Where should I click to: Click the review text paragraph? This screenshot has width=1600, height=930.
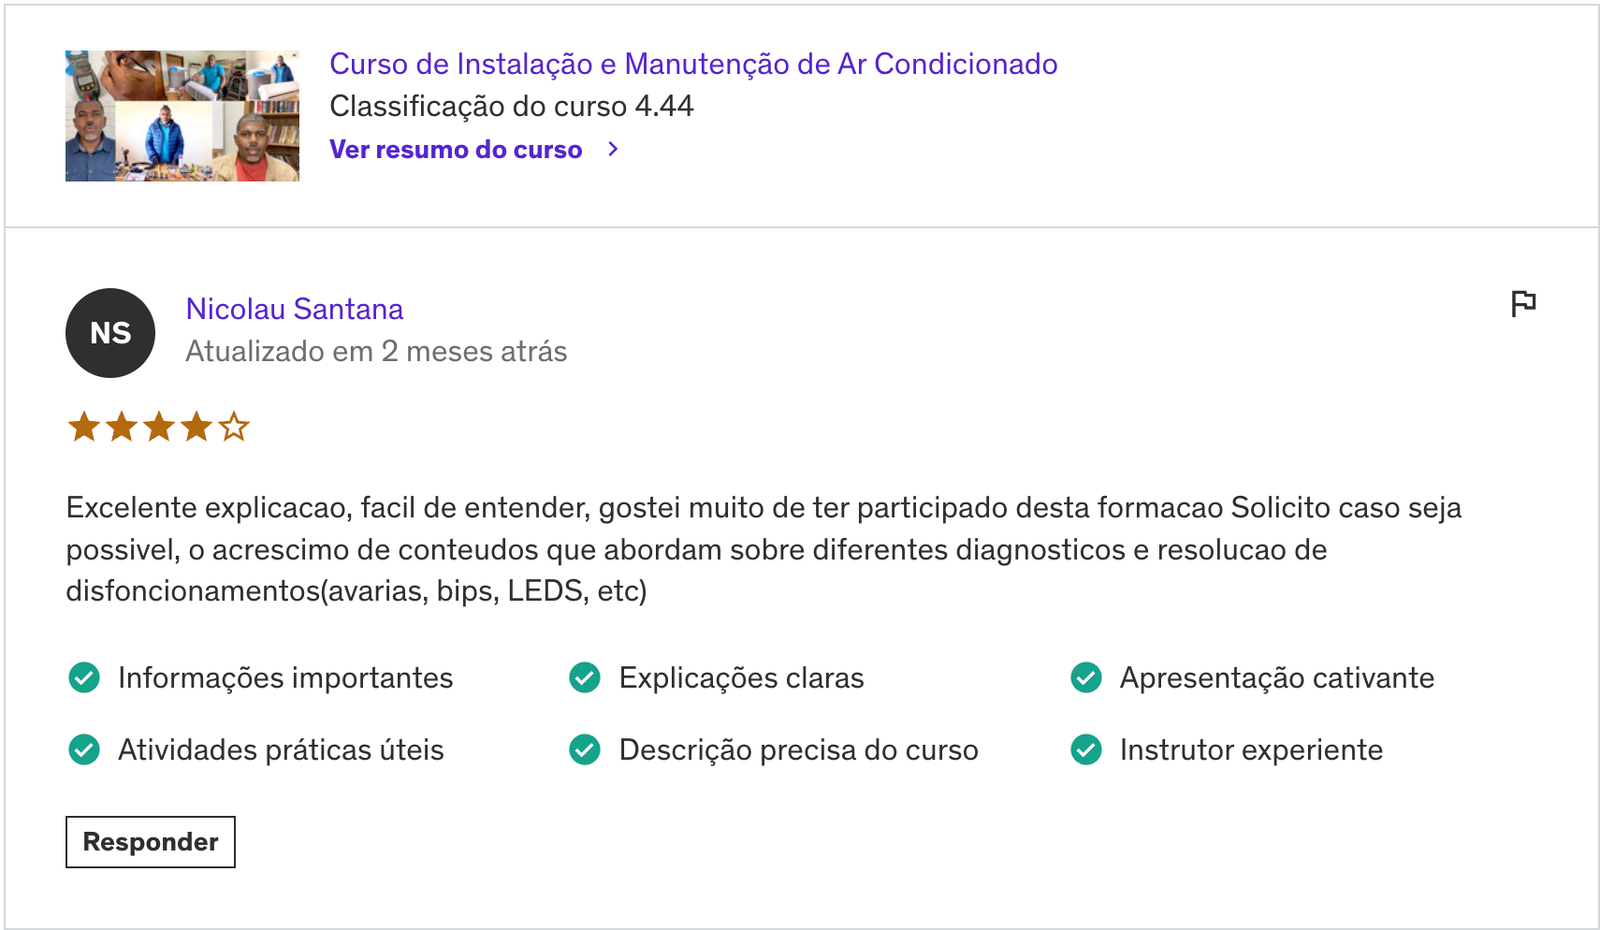pyautogui.click(x=764, y=549)
